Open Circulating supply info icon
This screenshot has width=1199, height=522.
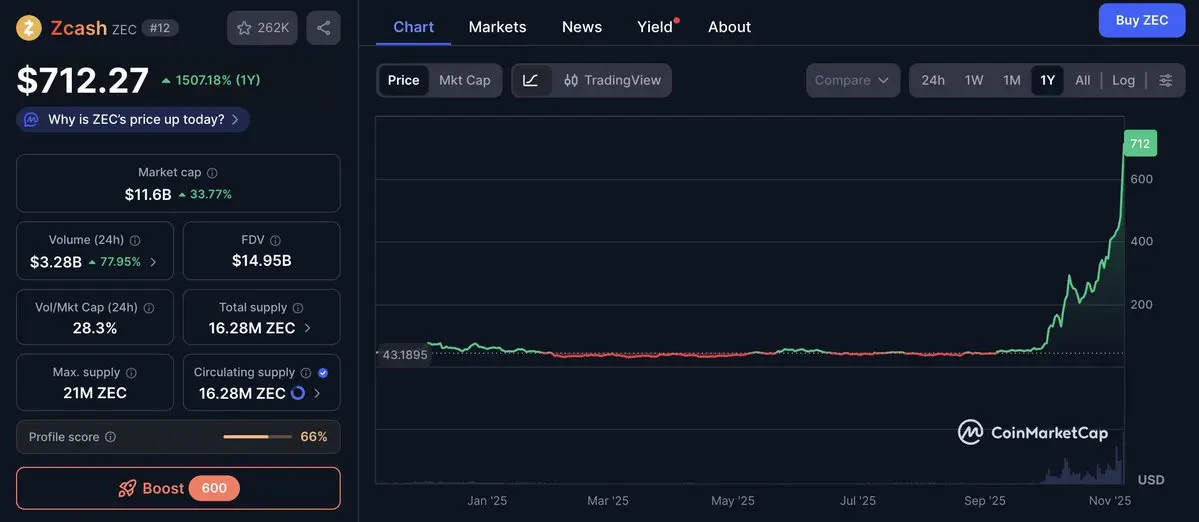pyautogui.click(x=306, y=372)
